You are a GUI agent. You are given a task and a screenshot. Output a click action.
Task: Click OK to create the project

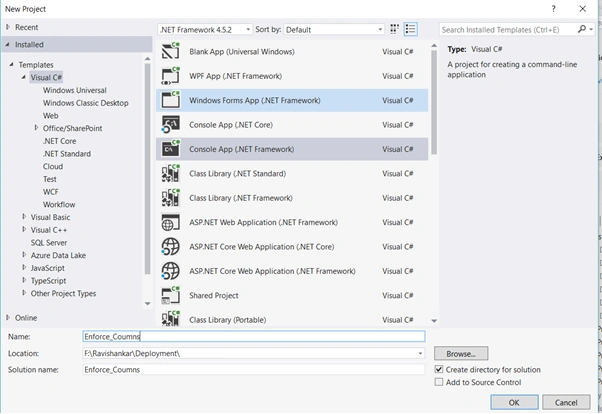[514, 402]
